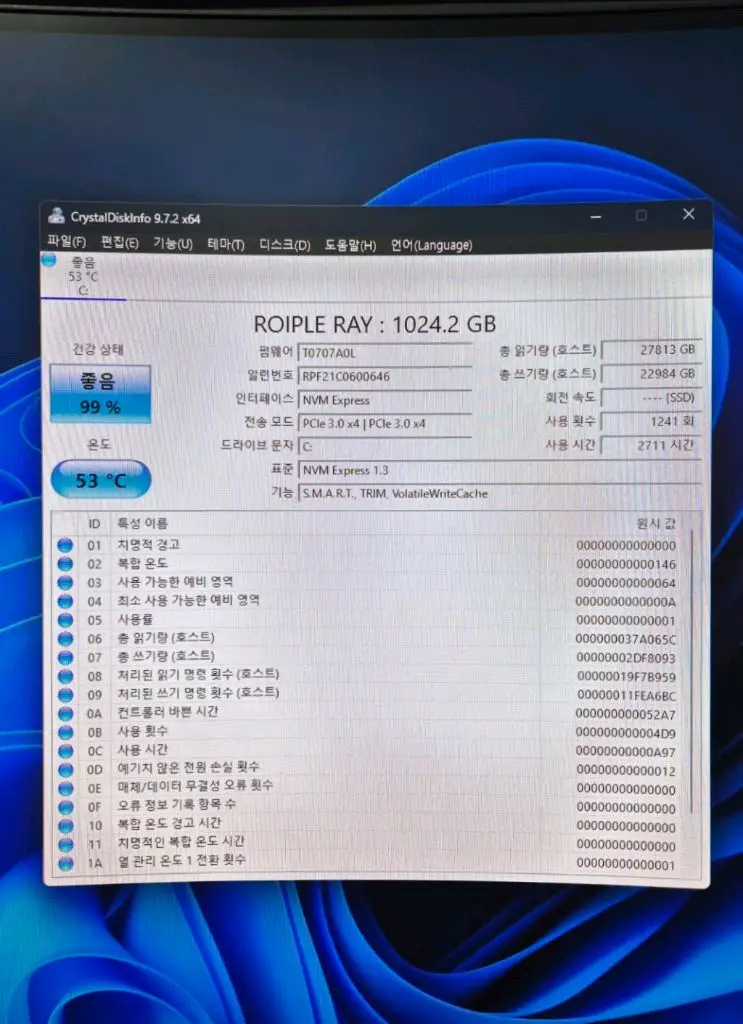Select raw value 00000002DF8093
The height and width of the screenshot is (1024, 743).
click(x=625, y=658)
